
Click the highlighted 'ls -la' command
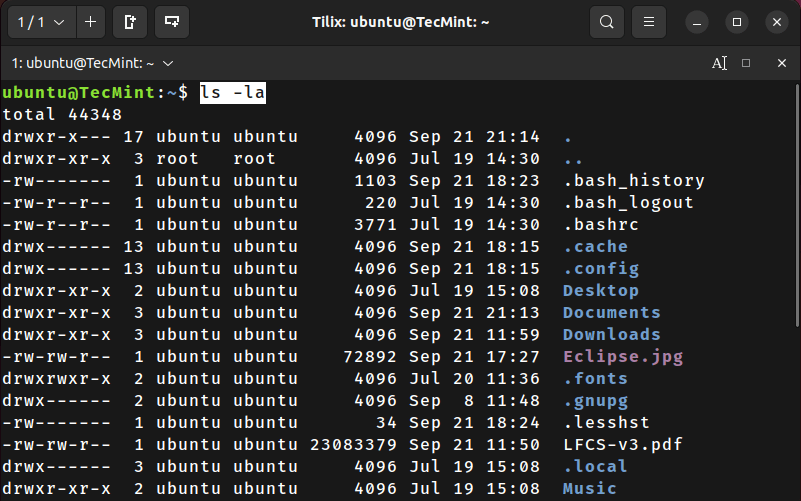pyautogui.click(x=232, y=92)
